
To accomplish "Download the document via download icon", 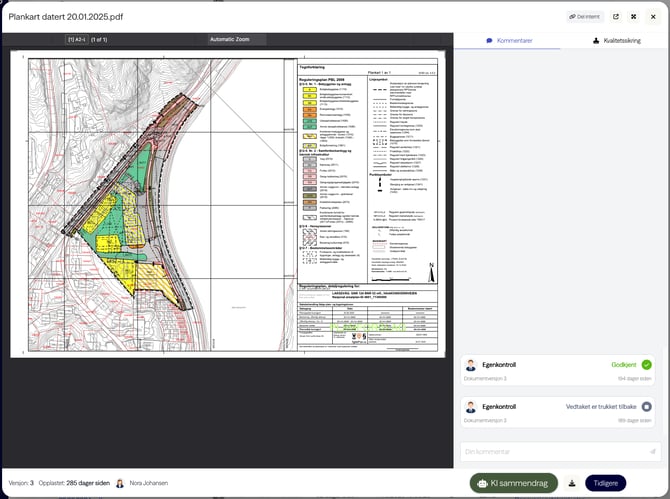I will pyautogui.click(x=571, y=483).
